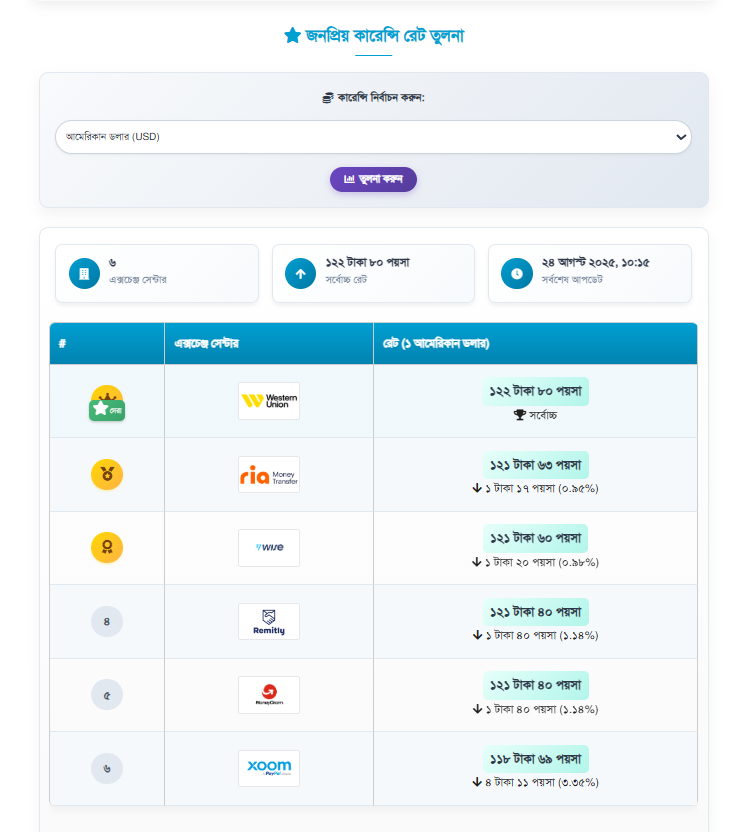730x832 pixels.
Task: Click rank badge number ৫
Action: [x=107, y=695]
